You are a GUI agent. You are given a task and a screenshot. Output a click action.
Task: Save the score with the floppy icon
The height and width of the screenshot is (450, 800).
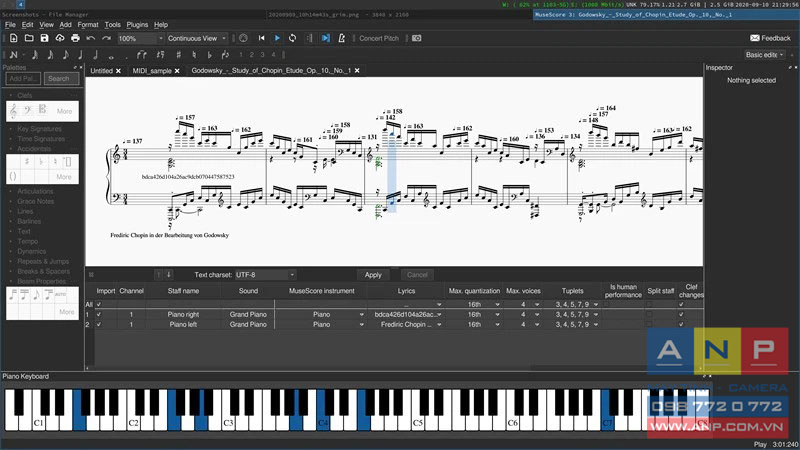coord(44,38)
